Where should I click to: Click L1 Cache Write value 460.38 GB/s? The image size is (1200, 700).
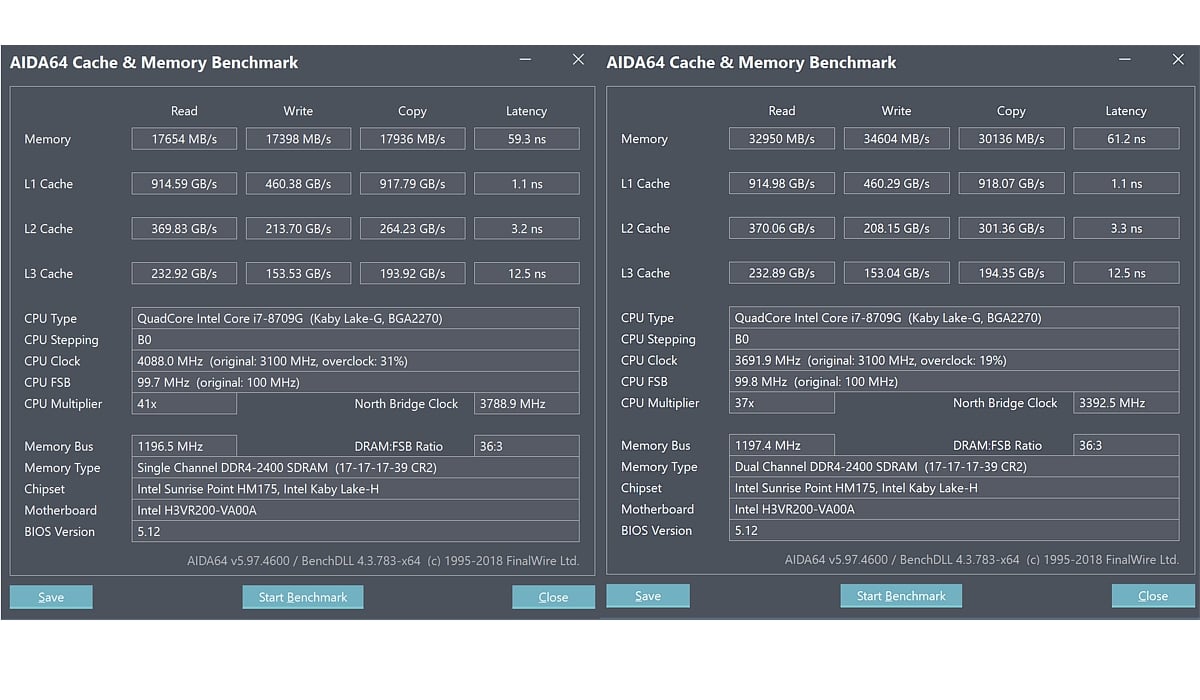tap(298, 184)
